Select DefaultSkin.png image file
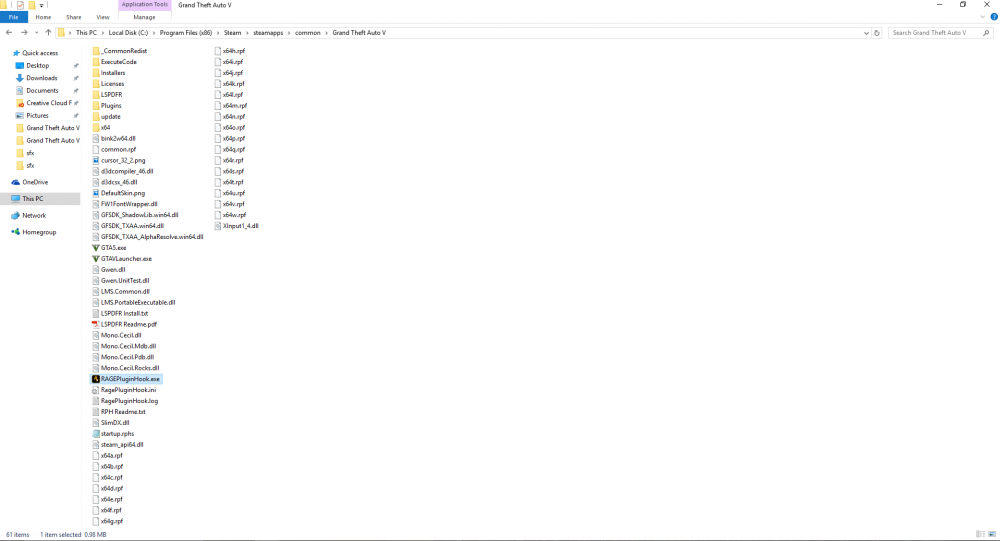 coord(119,193)
